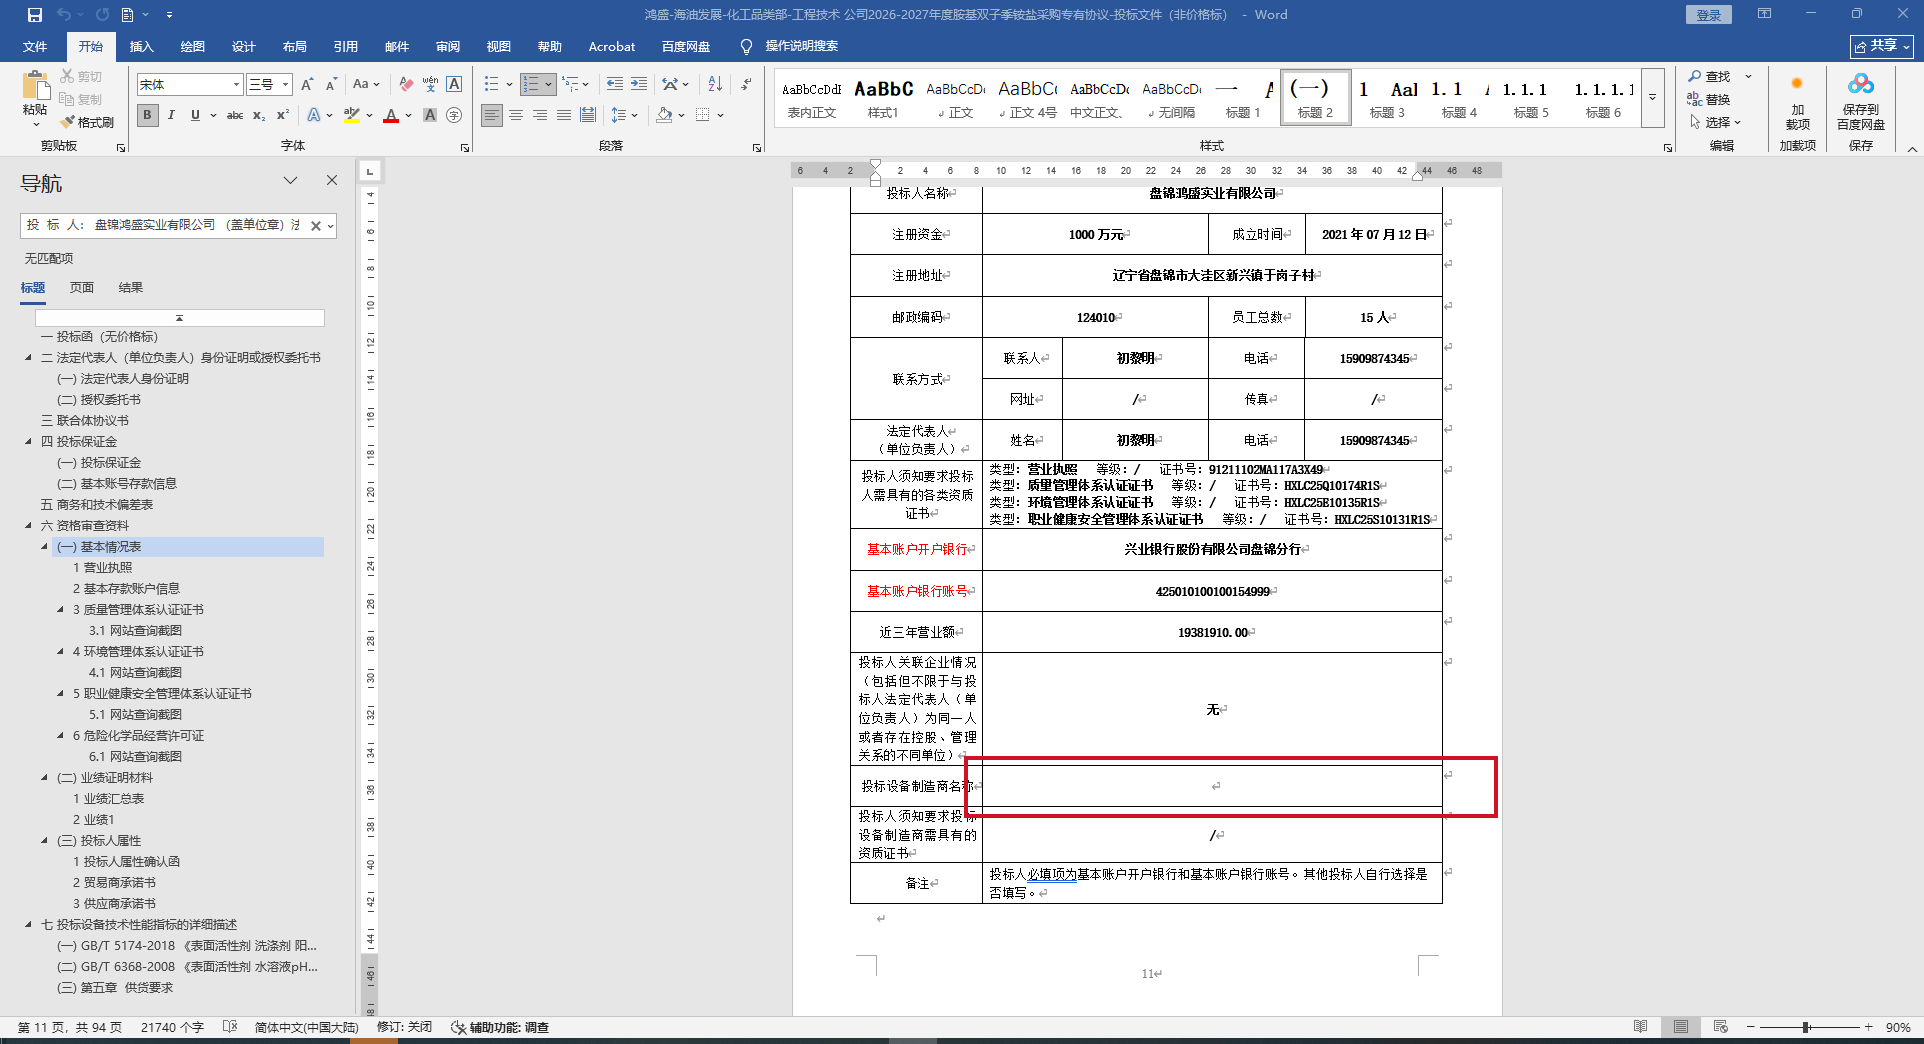Toggle italic formatting

pyautogui.click(x=171, y=115)
